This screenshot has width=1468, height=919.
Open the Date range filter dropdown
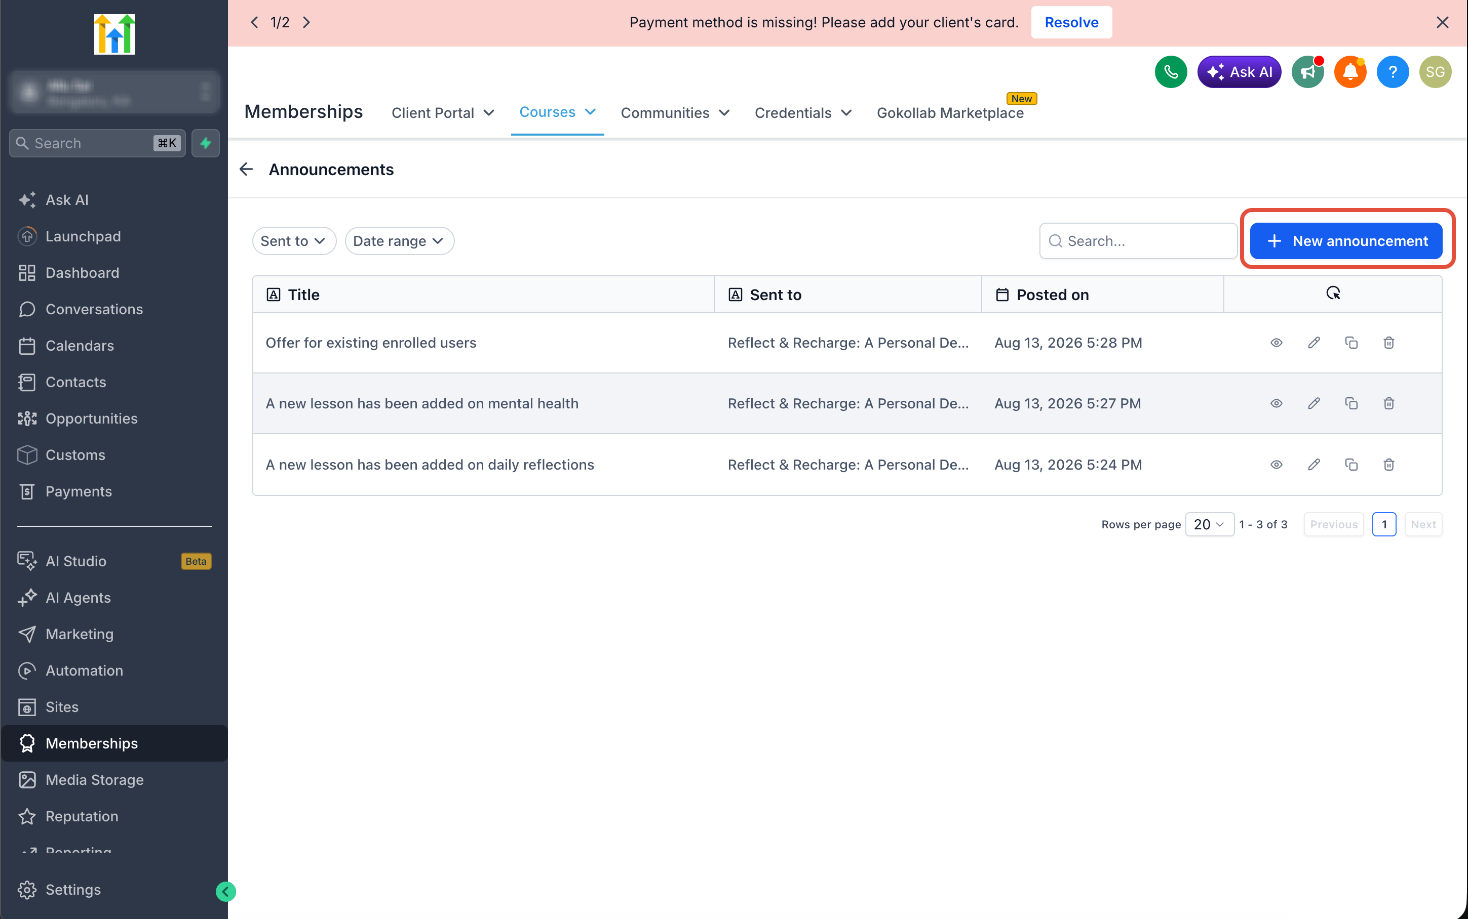point(399,241)
